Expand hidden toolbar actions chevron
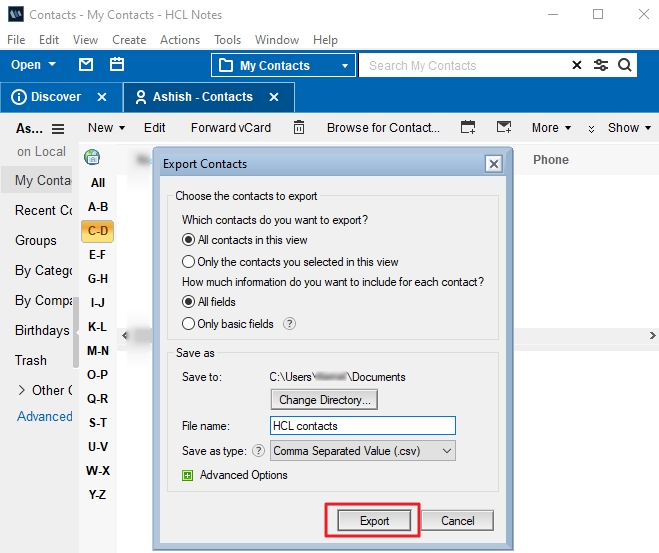The width and height of the screenshot is (659, 553). tap(591, 129)
